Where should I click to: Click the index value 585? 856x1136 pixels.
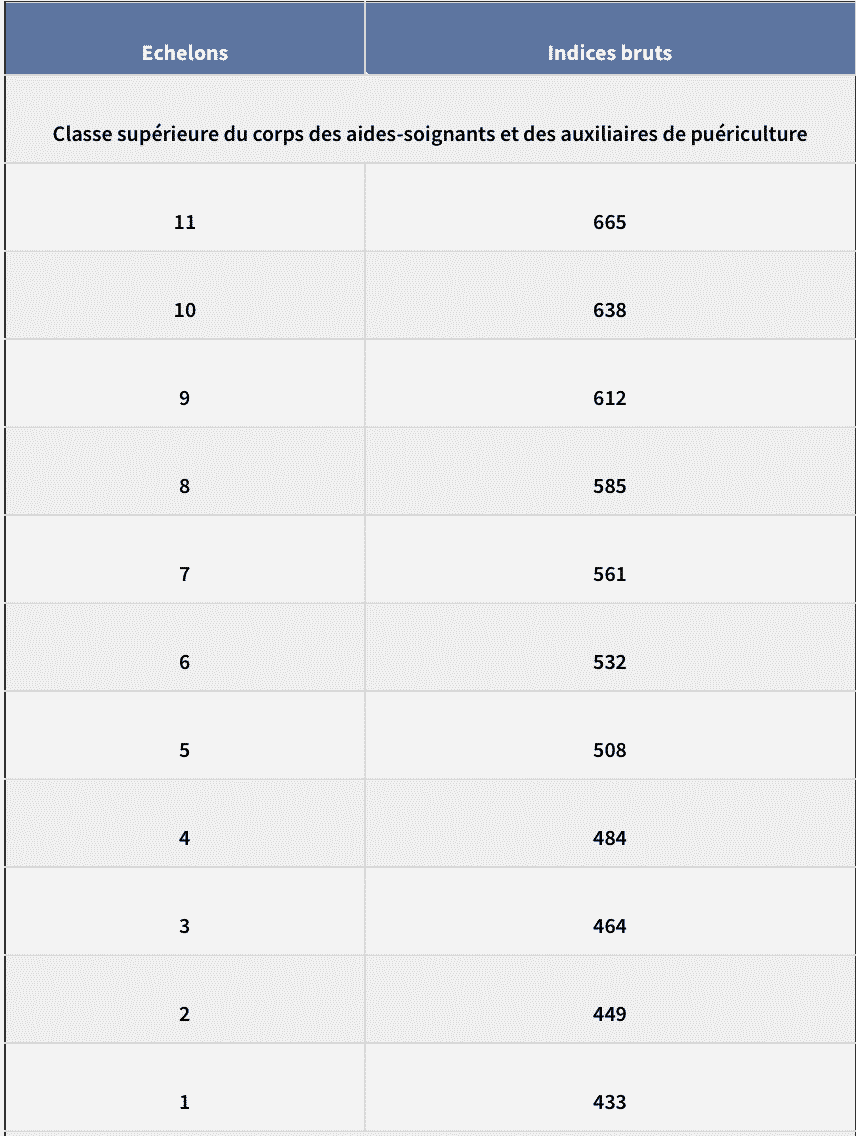[x=609, y=486]
